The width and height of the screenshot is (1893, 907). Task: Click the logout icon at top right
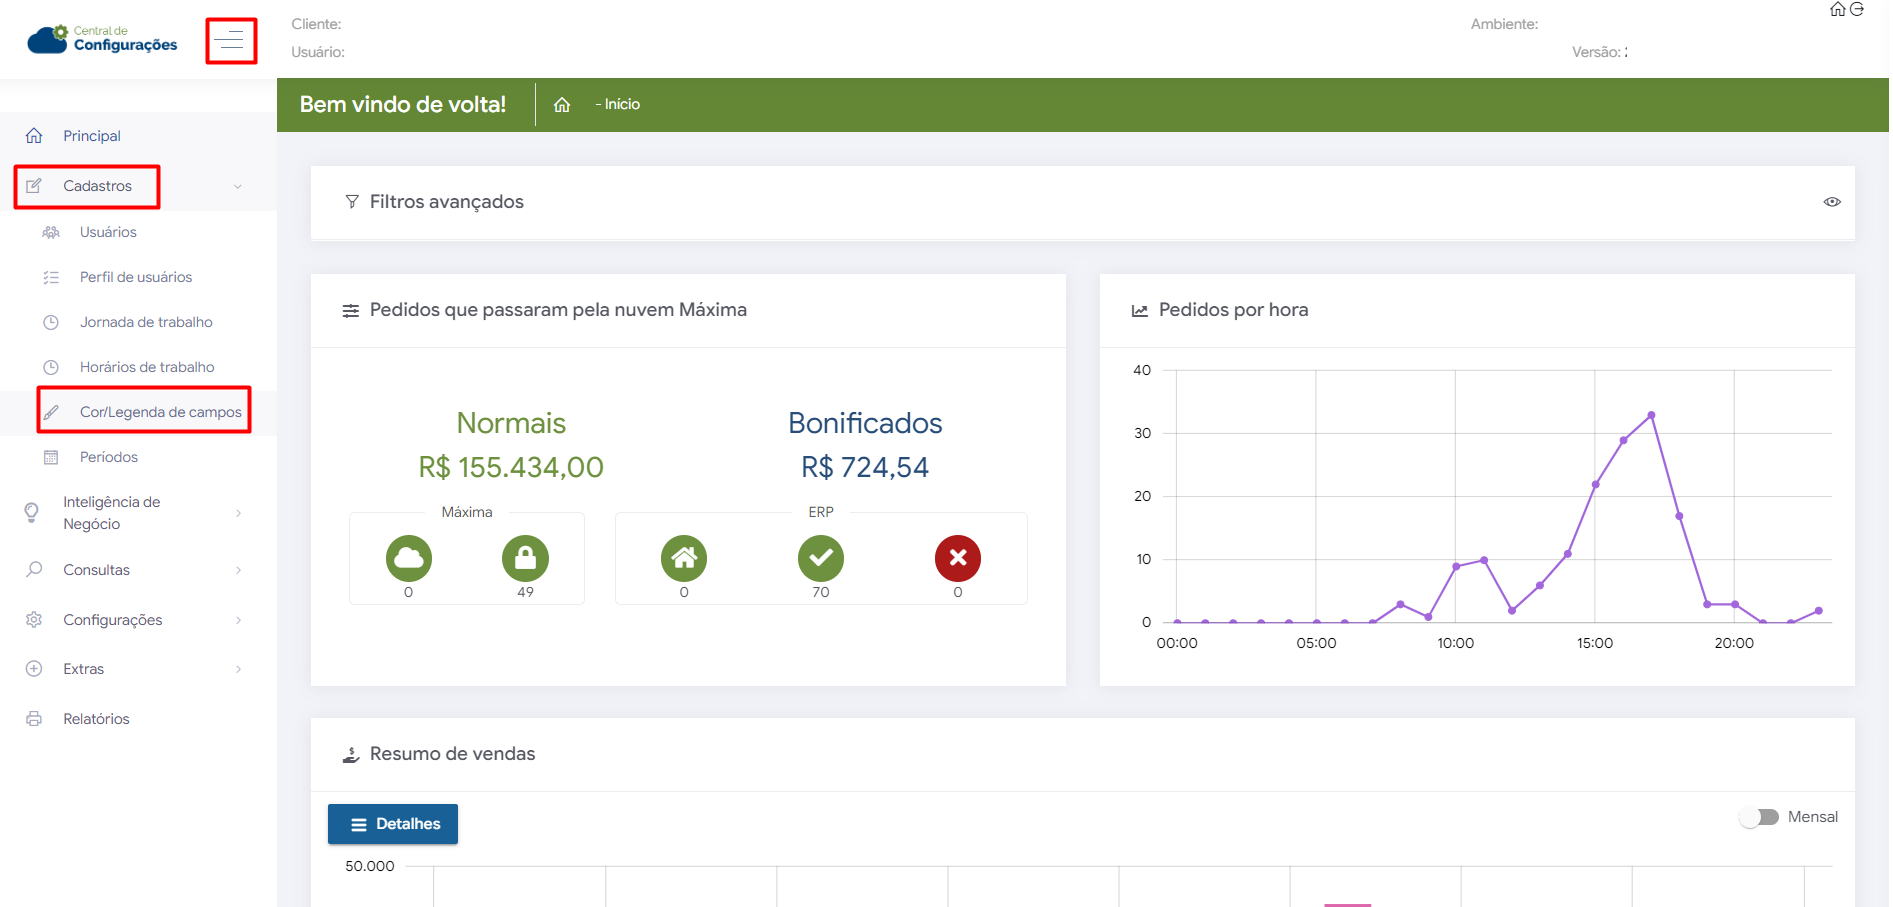tap(1857, 9)
